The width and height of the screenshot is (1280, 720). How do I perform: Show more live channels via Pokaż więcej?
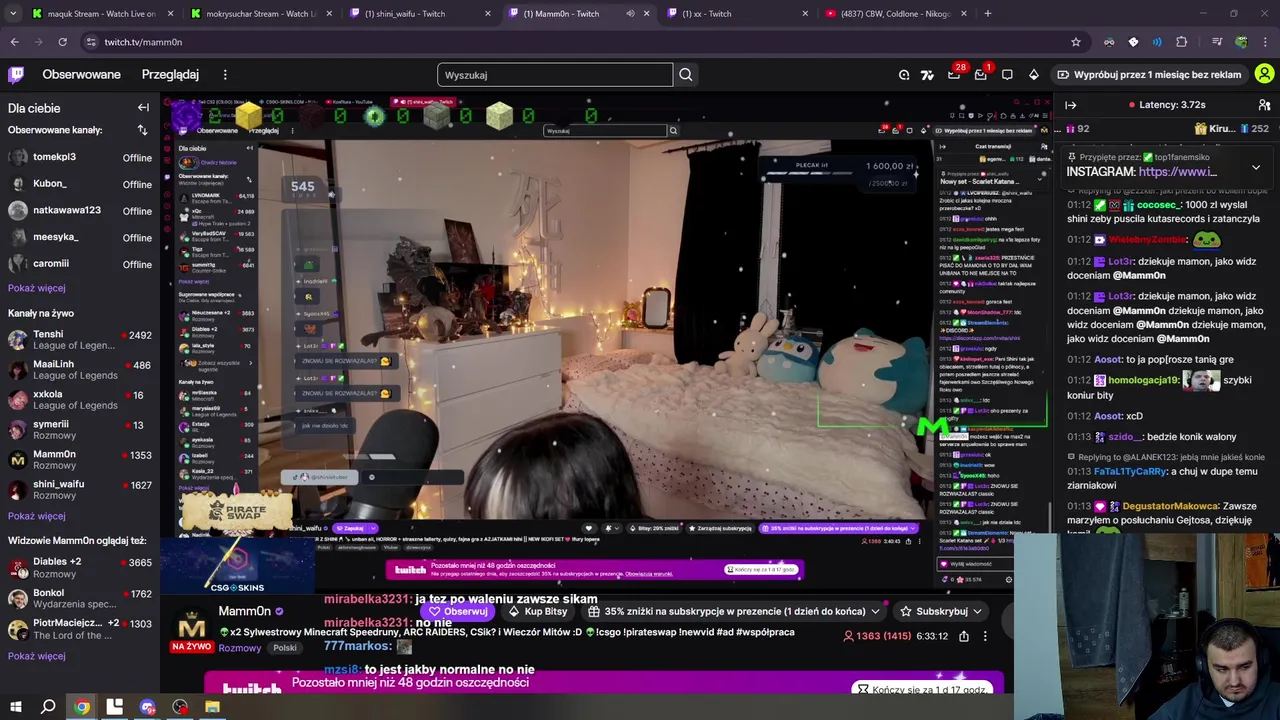coord(36,516)
